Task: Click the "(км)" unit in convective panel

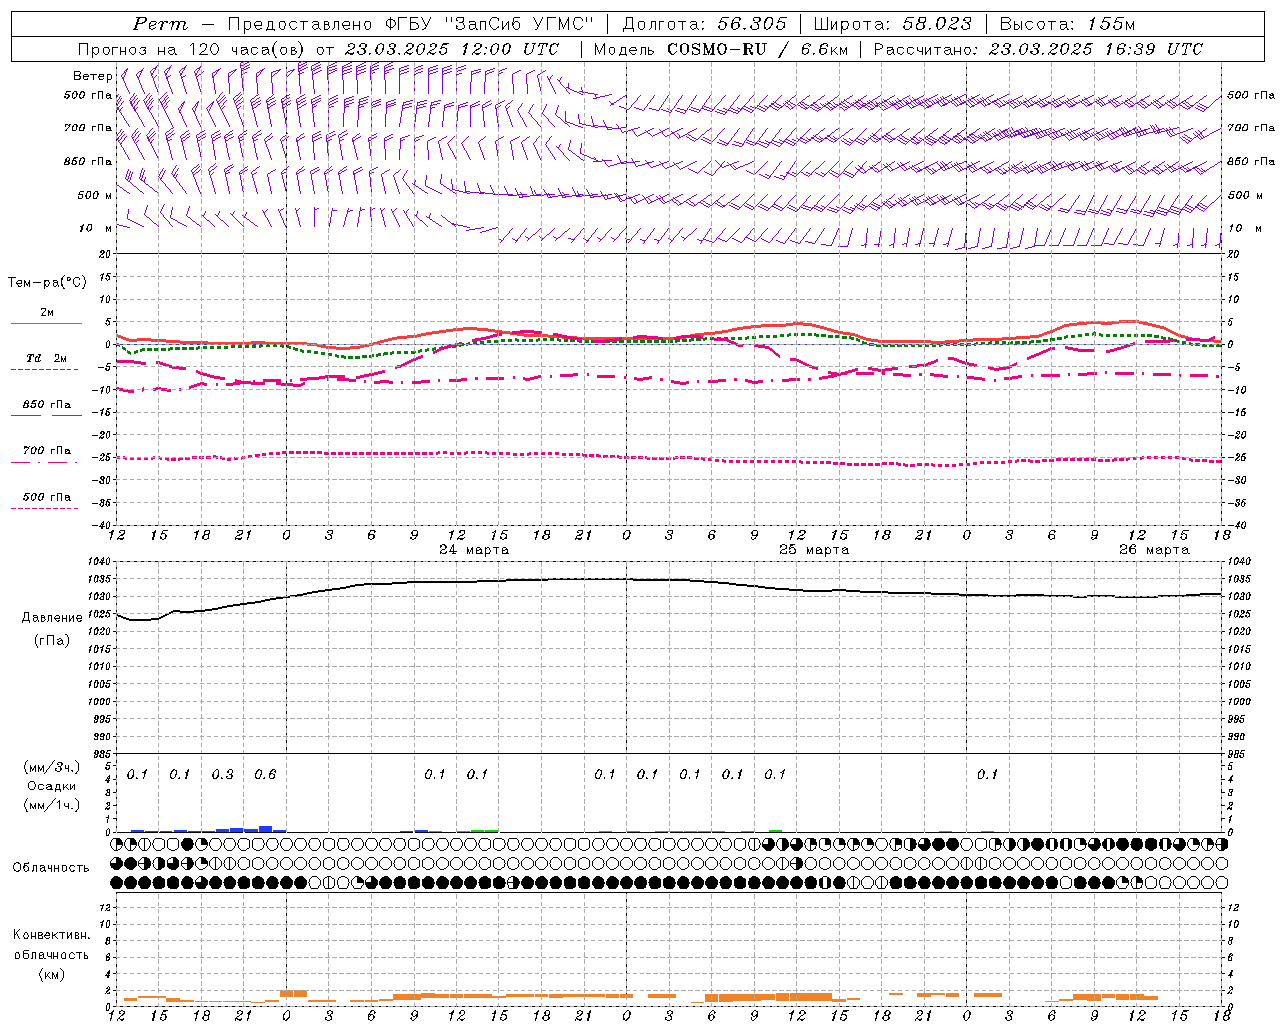Action: click(x=52, y=974)
